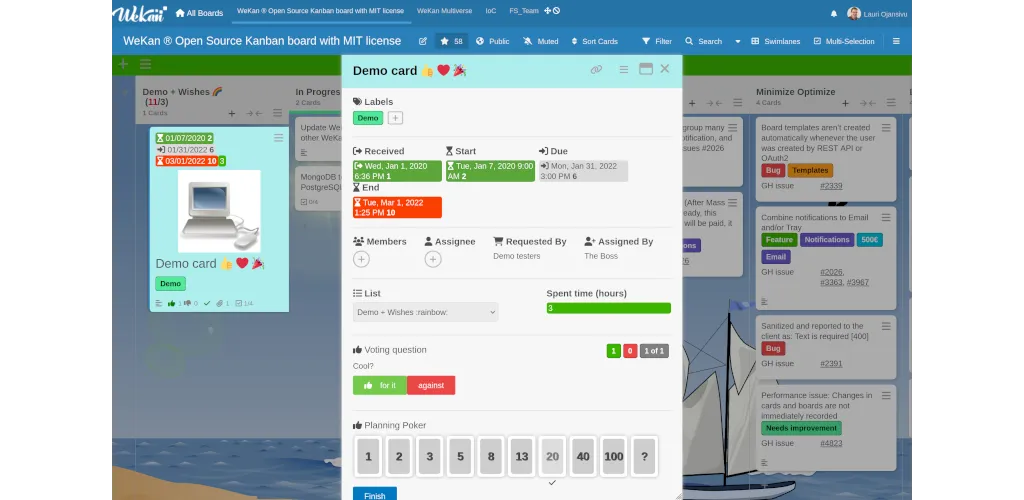Maximize the Demo card window

pyautogui.click(x=646, y=69)
